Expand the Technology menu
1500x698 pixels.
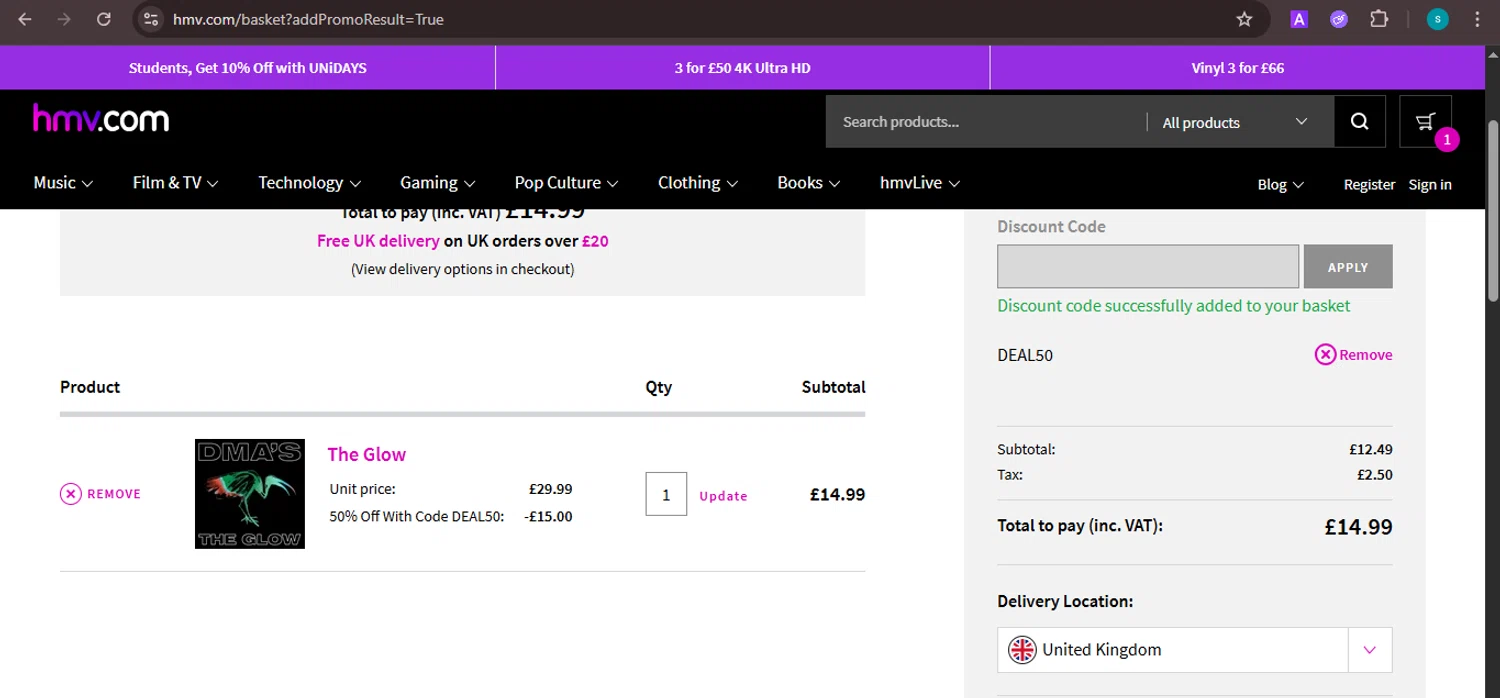(x=309, y=183)
